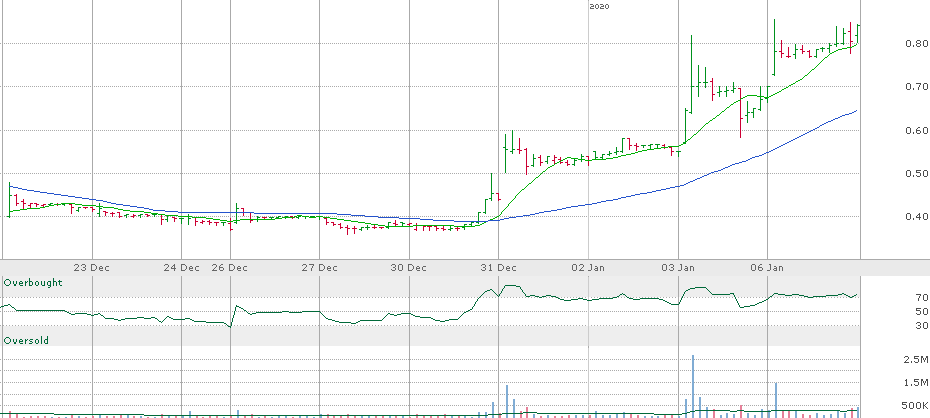The height and width of the screenshot is (418, 930).
Task: Click the 1.5M volume axis label
Action: pos(916,383)
